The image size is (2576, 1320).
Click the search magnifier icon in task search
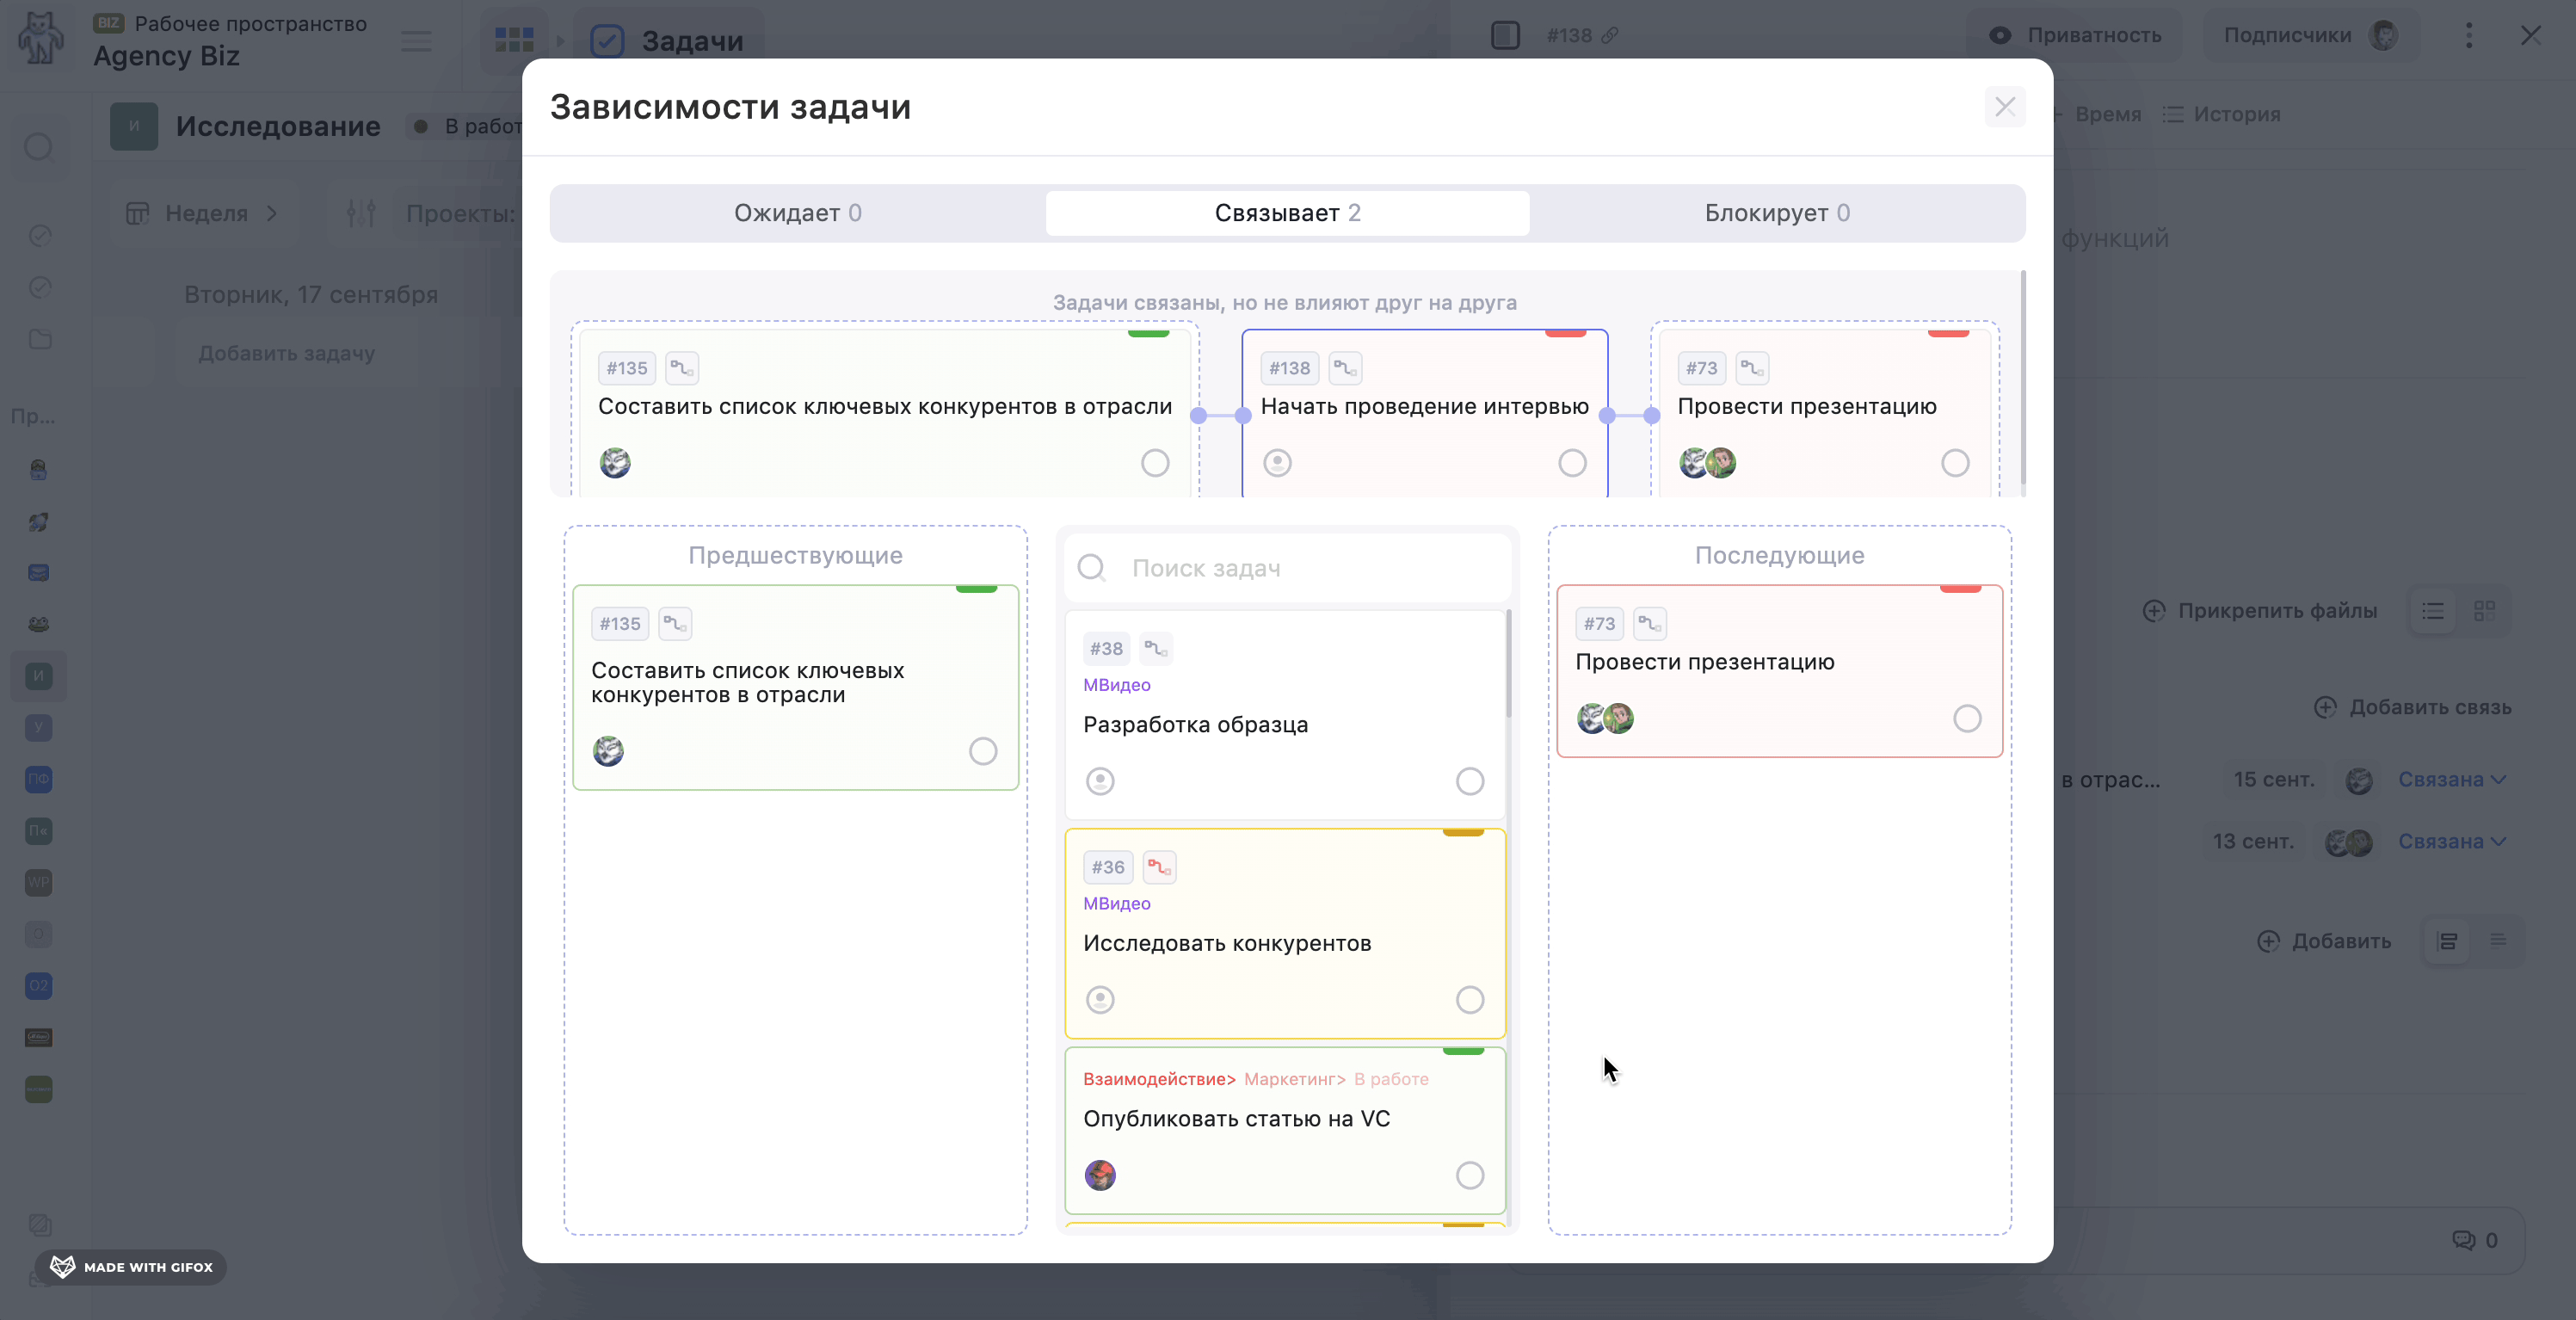1091,568
